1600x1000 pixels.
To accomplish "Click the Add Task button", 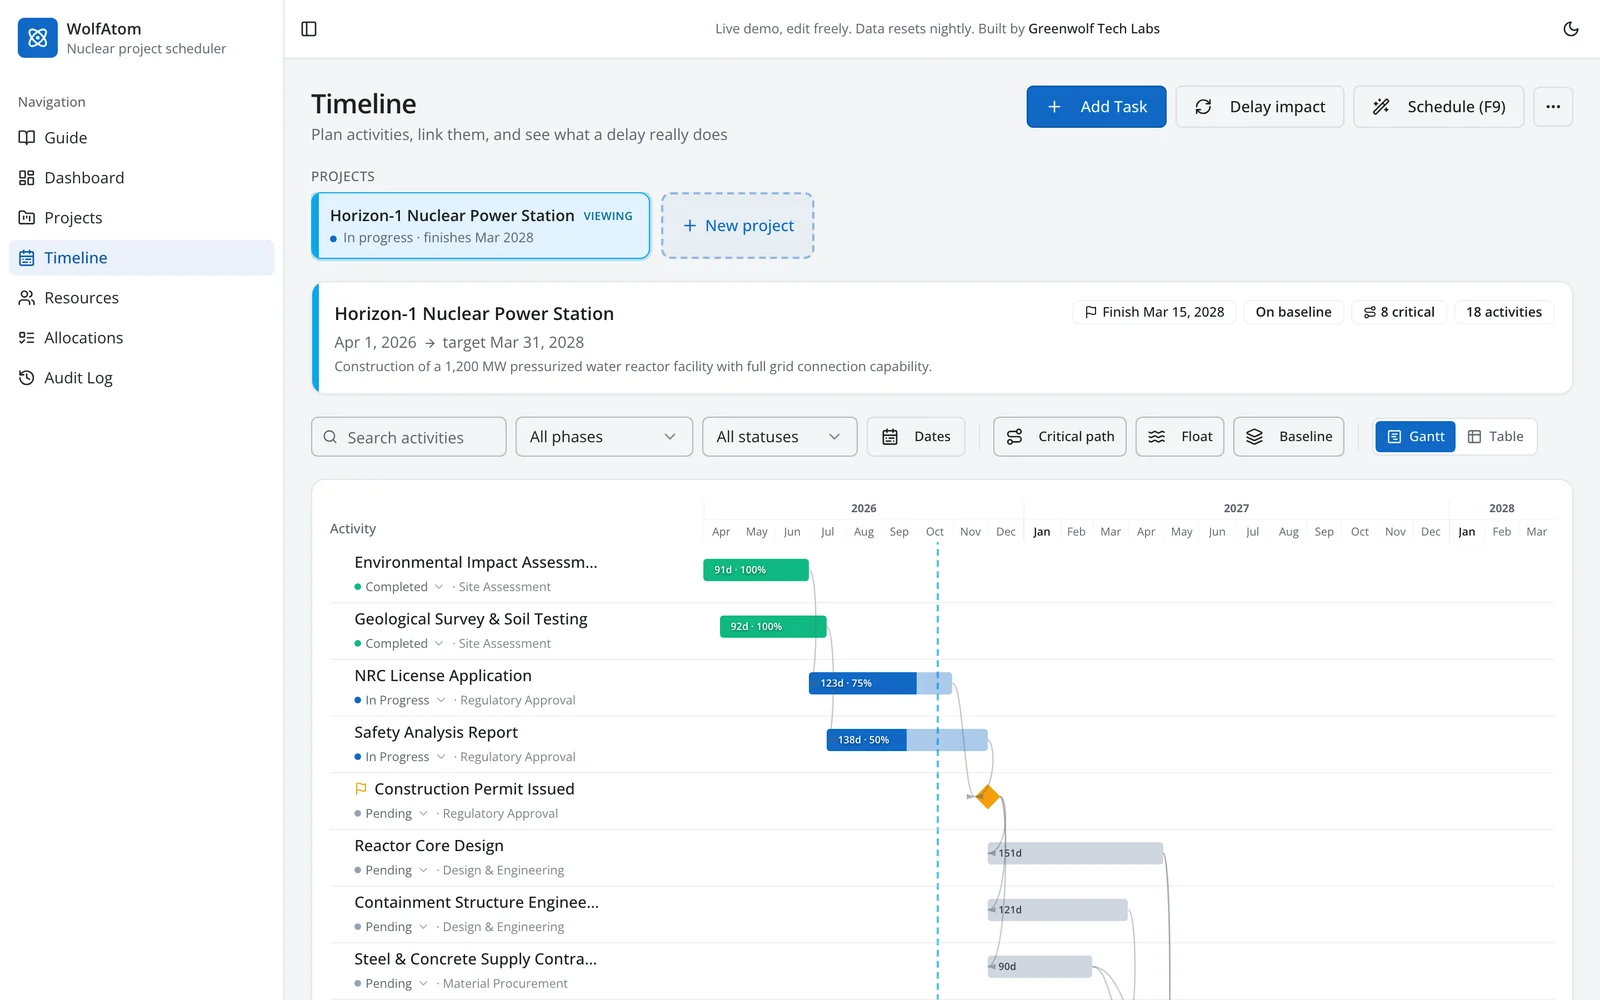I will 1096,107.
